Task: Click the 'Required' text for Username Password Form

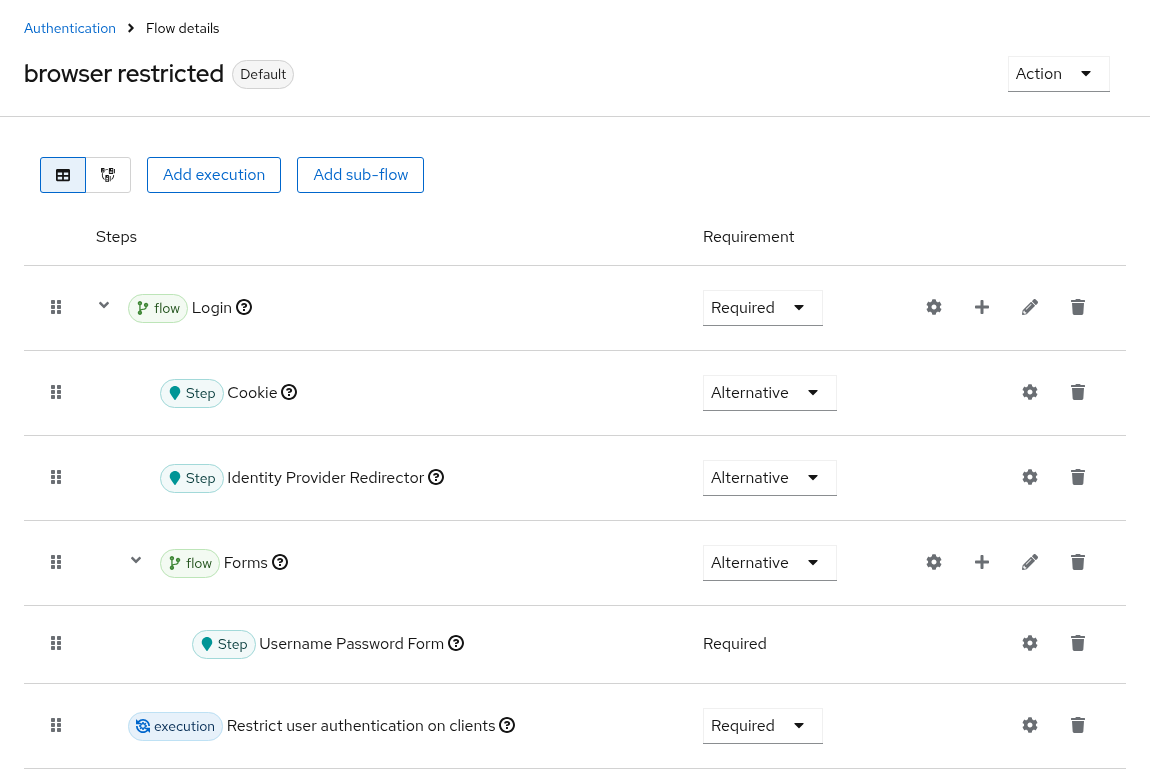Action: click(x=735, y=644)
